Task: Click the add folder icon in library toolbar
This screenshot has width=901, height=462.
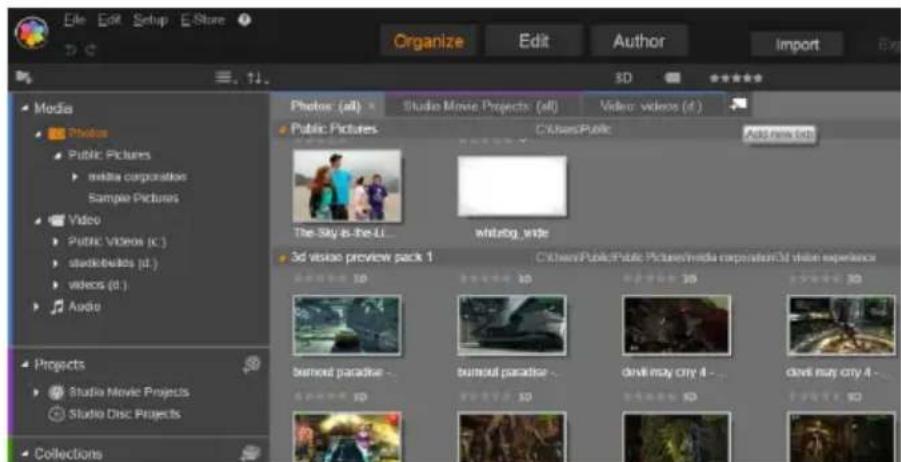Action: [24, 76]
